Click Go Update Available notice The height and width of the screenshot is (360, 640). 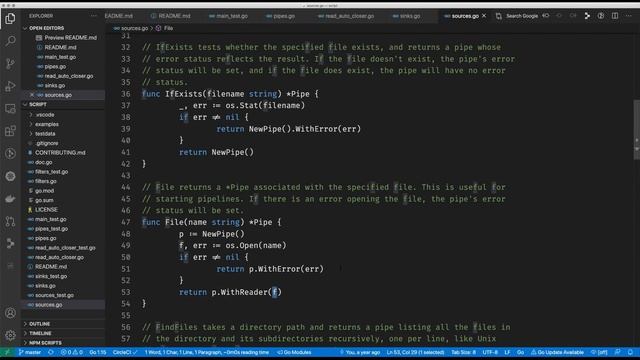coord(557,352)
